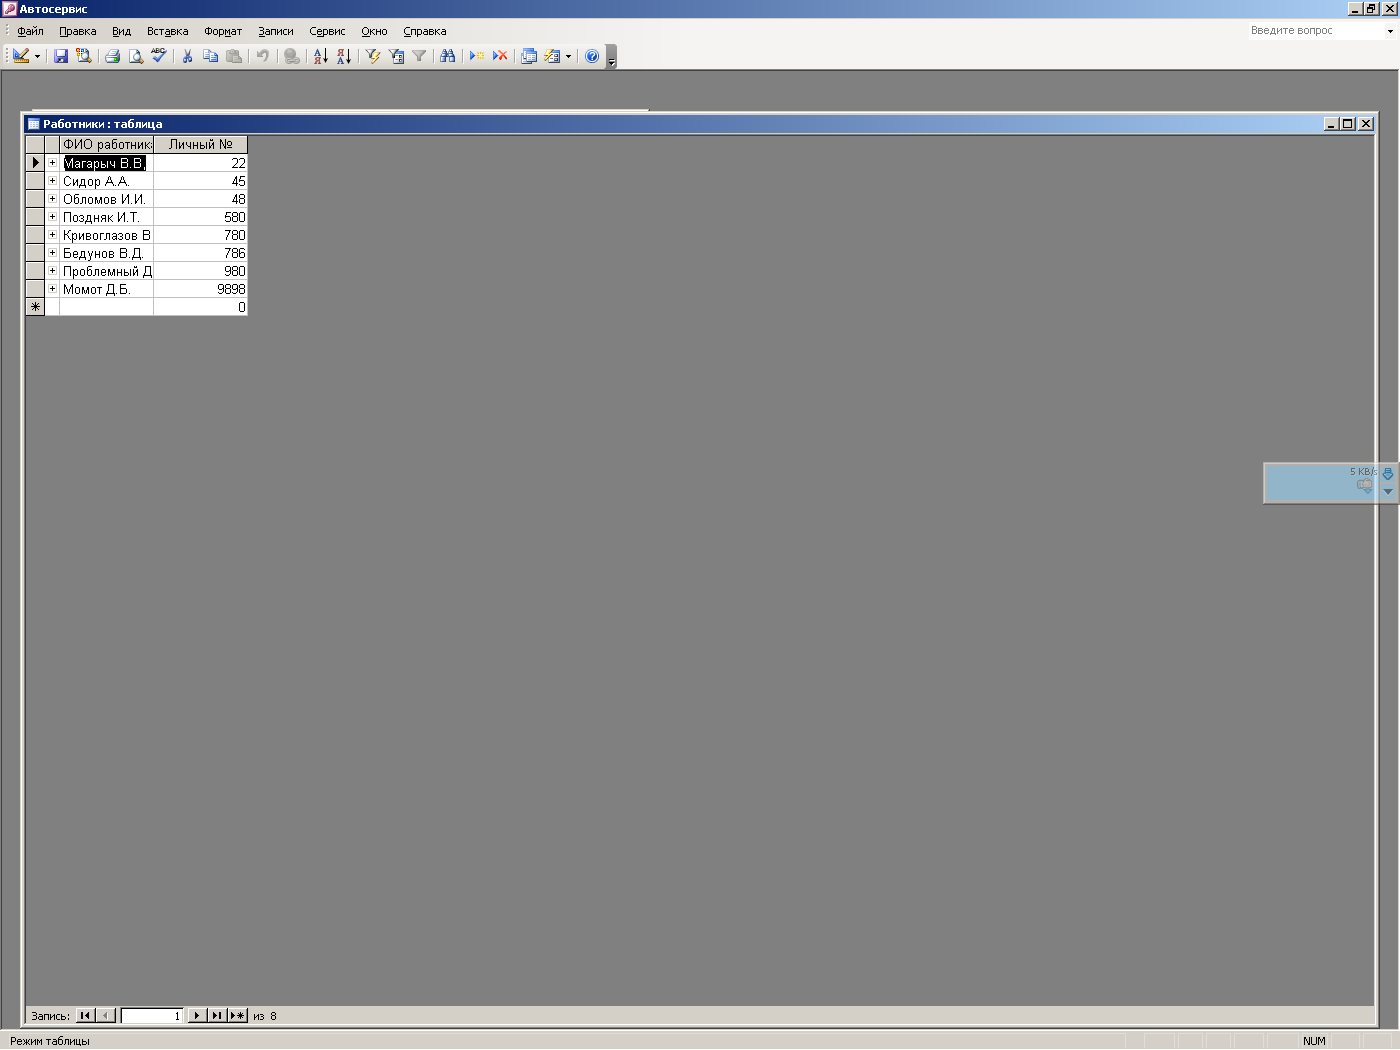
Task: Click the Delete Record toolbar icon
Action: pos(500,56)
